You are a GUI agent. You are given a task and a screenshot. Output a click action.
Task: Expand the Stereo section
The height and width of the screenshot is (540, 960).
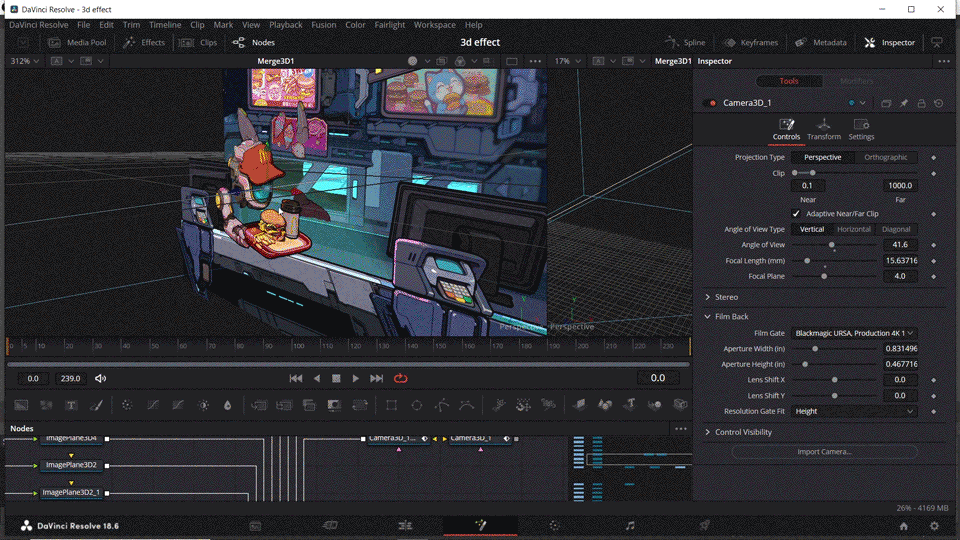point(726,297)
